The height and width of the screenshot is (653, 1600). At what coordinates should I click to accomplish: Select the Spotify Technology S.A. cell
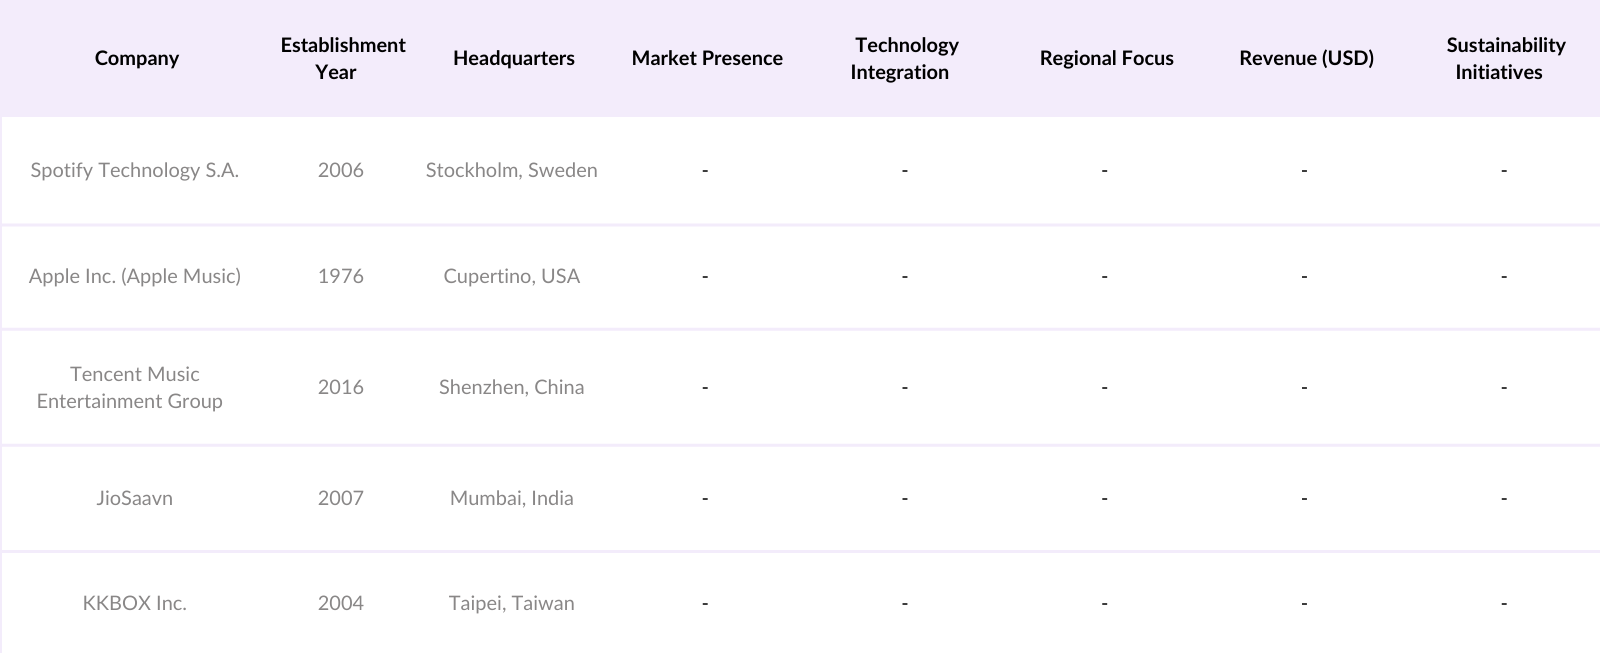(x=135, y=170)
